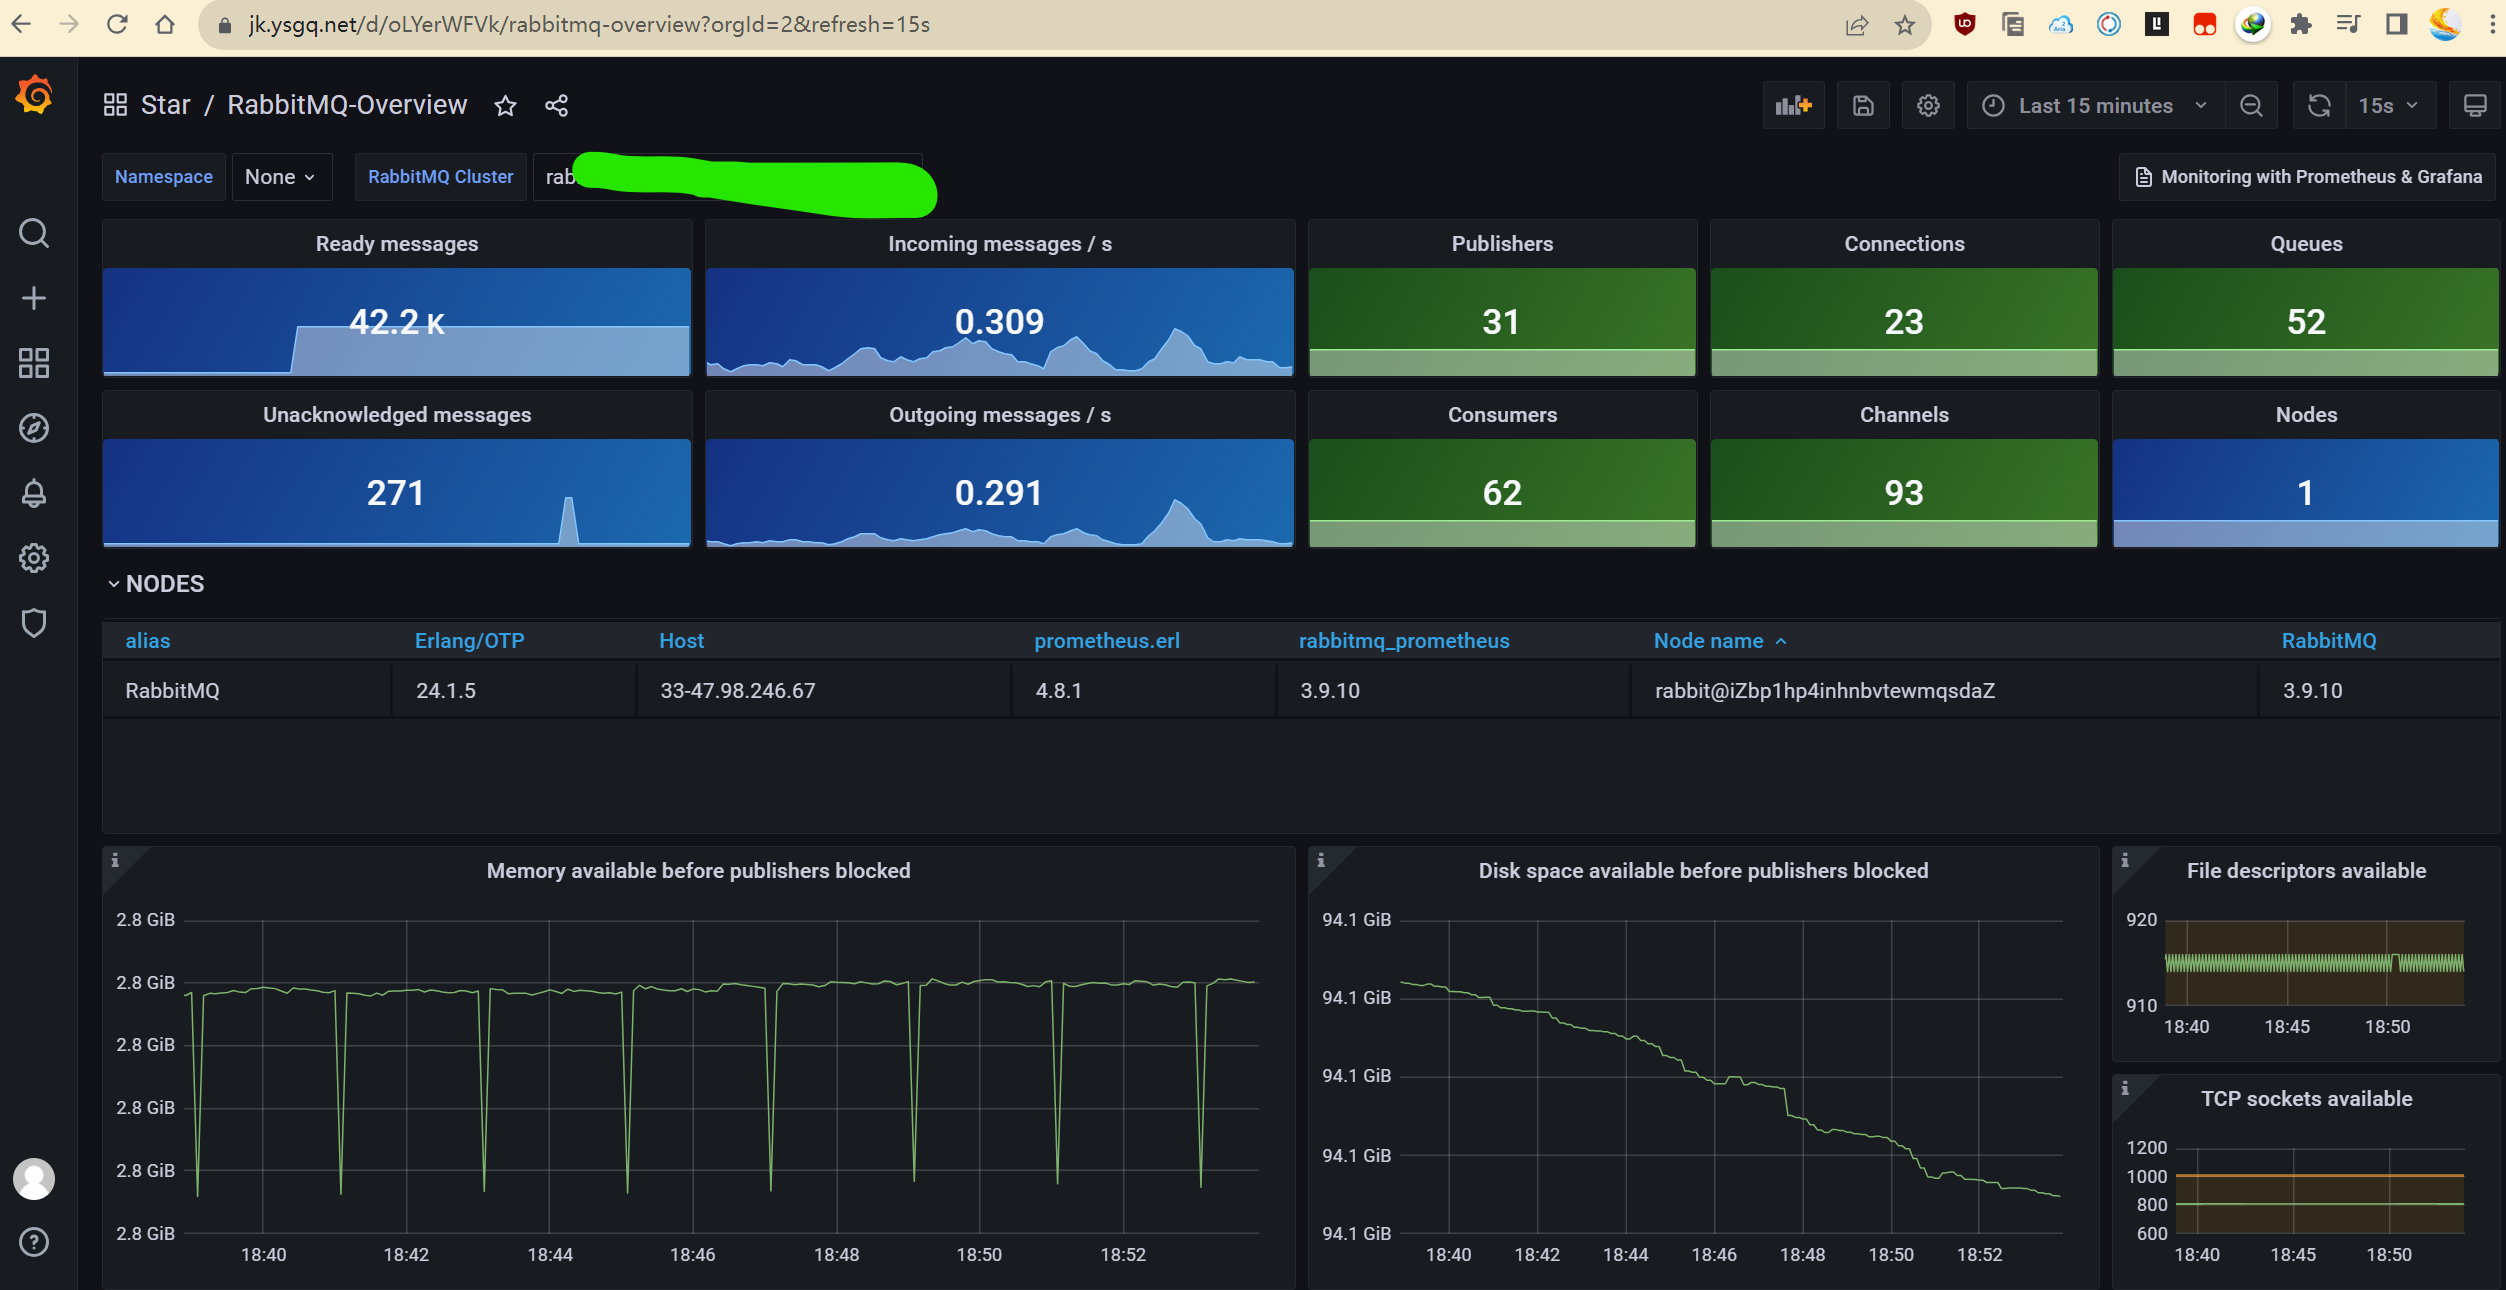Open the Grafana home logo

pyautogui.click(x=34, y=95)
